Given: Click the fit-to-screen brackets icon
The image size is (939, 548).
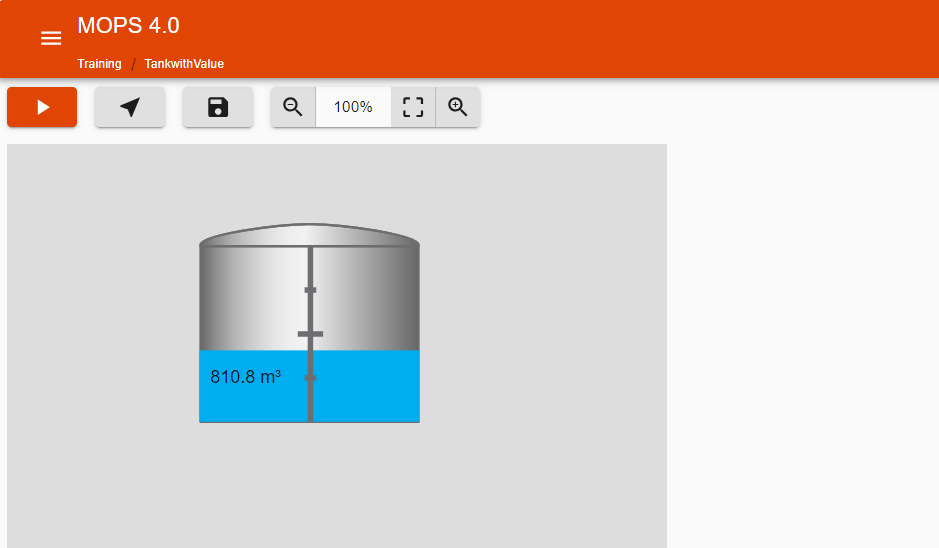Looking at the screenshot, I should (x=413, y=107).
